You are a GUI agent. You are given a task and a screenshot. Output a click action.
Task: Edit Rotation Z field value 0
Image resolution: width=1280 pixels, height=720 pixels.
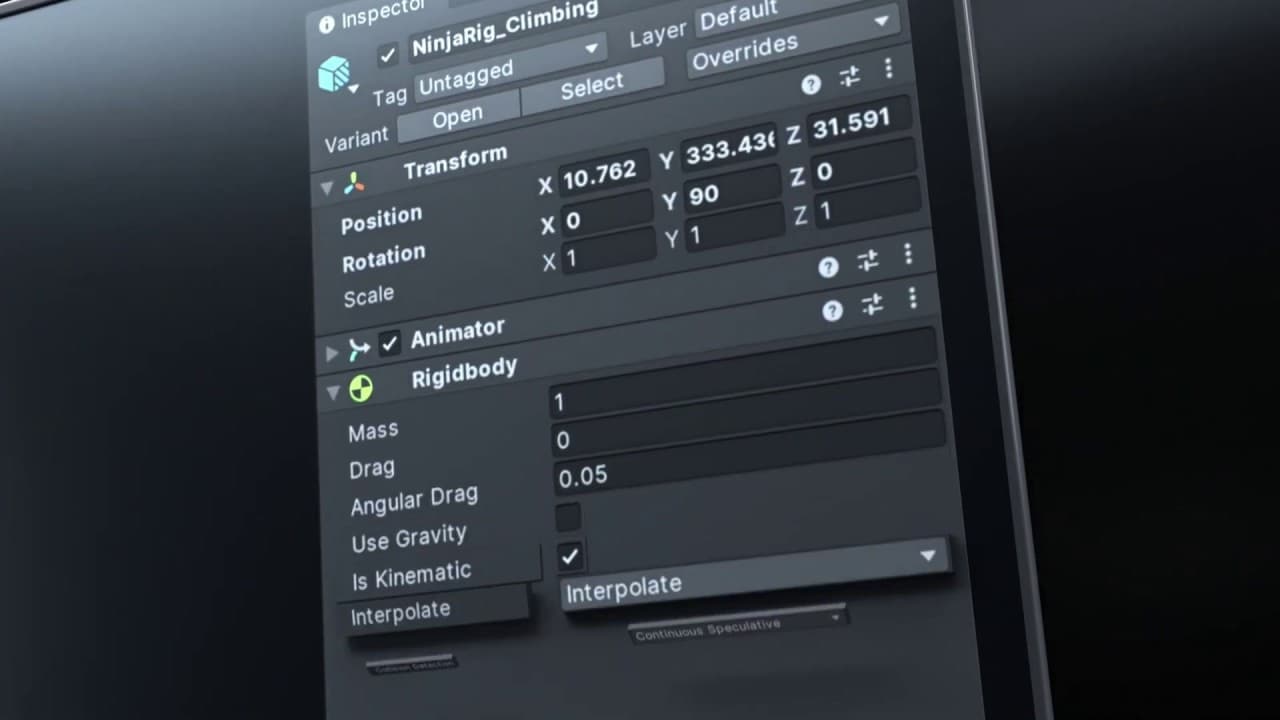pos(862,165)
